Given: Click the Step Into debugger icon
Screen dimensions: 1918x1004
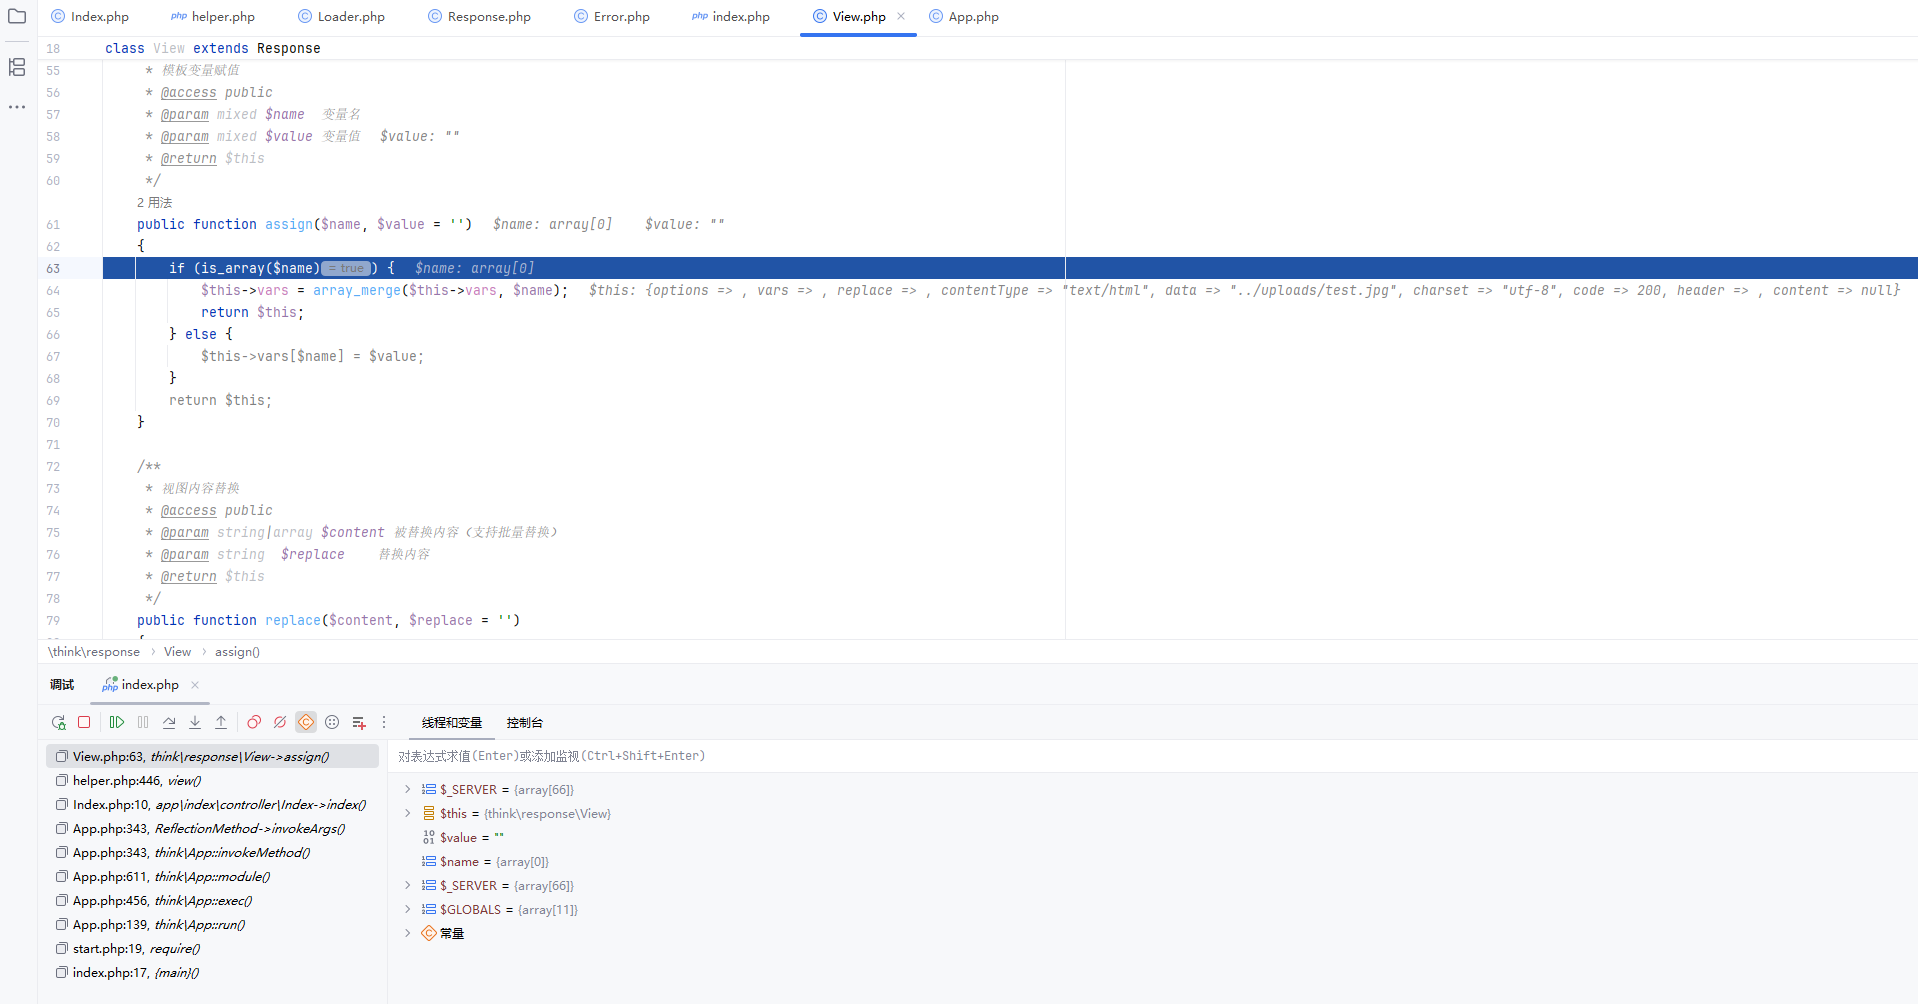Looking at the screenshot, I should tap(195, 722).
